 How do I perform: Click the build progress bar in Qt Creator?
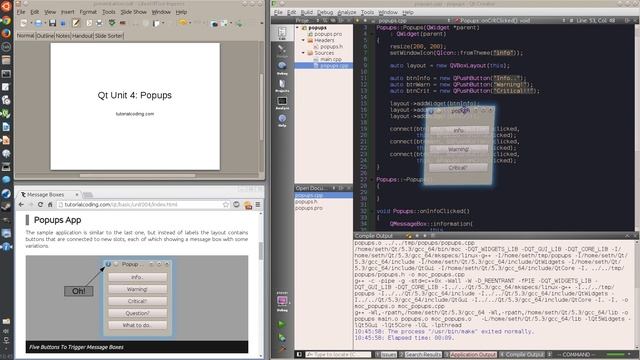pyautogui.click(x=616, y=354)
